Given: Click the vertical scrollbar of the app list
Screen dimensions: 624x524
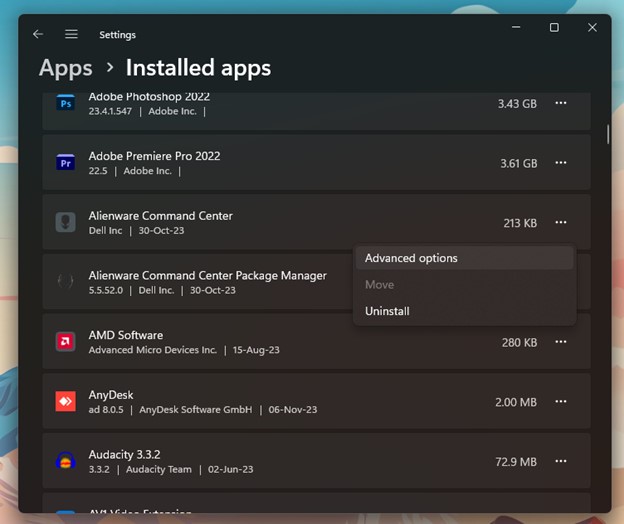Looking at the screenshot, I should click(x=607, y=134).
